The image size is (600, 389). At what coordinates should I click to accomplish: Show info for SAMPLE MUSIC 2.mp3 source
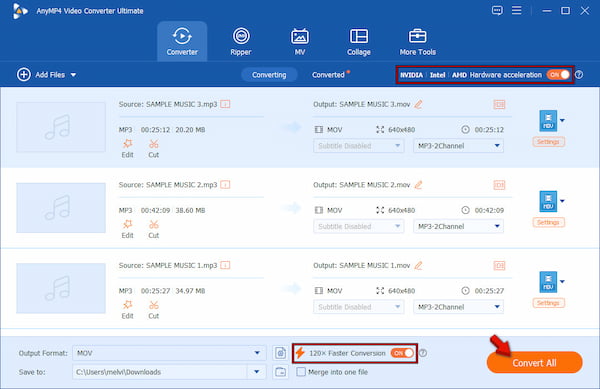[x=225, y=185]
